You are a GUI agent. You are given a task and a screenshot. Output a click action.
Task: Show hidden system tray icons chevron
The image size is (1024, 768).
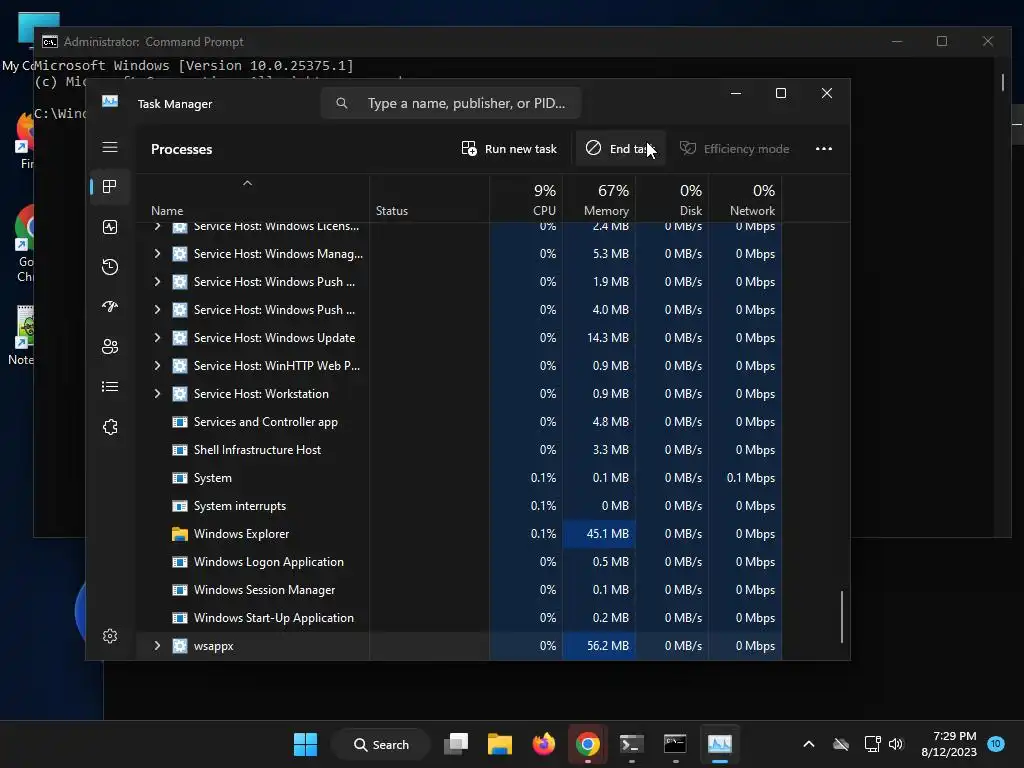[x=808, y=744]
